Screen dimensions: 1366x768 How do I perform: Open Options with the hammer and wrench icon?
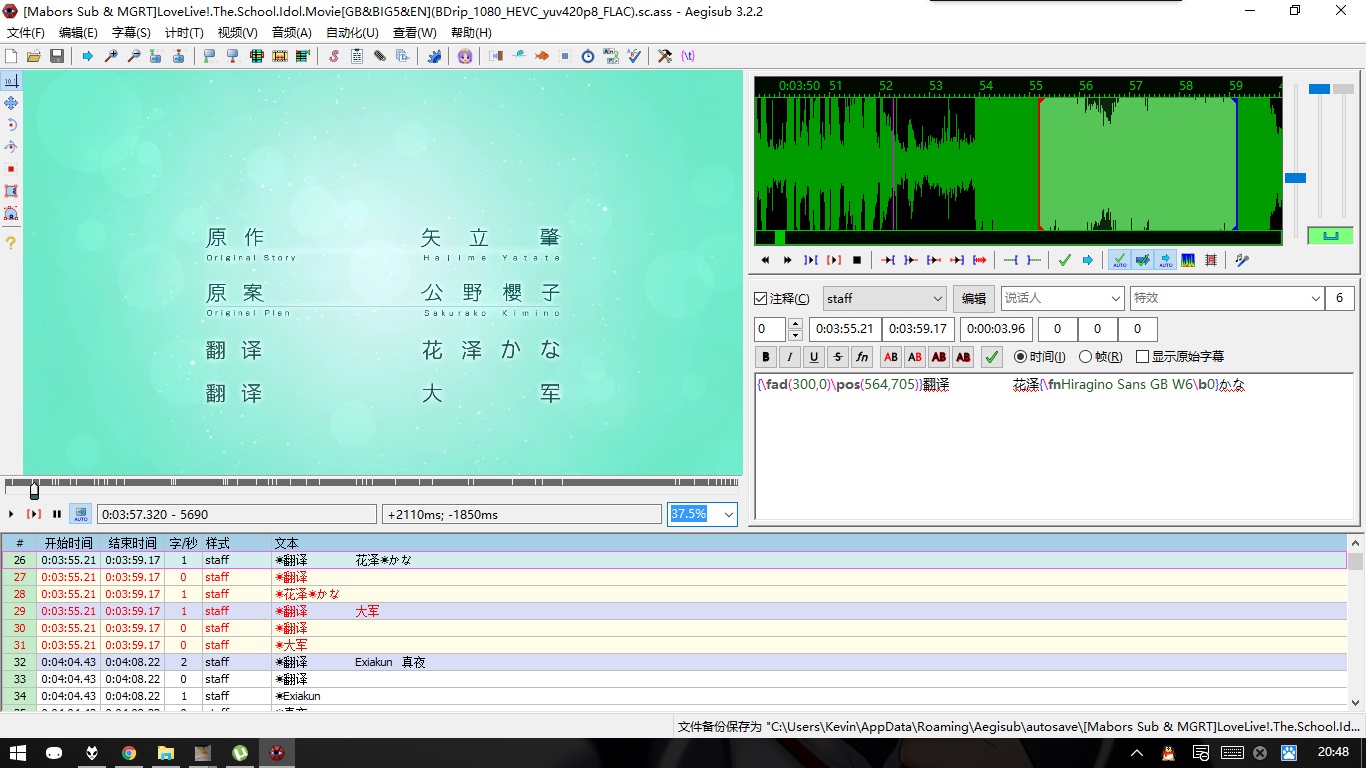click(x=664, y=56)
